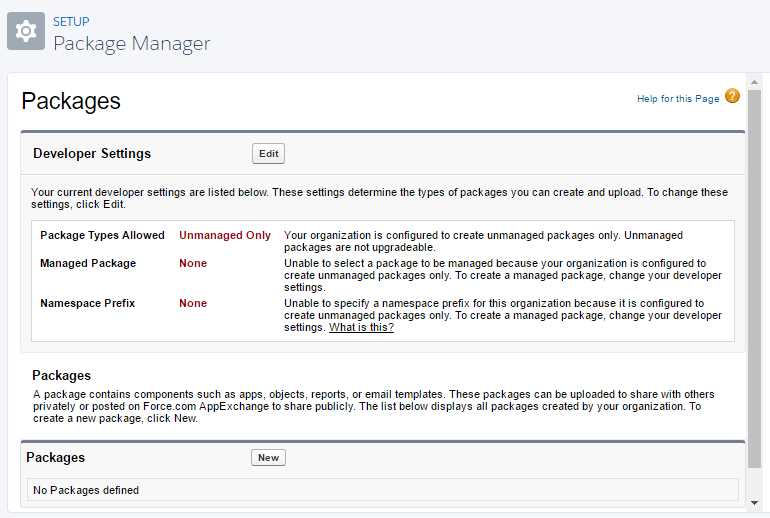This screenshot has height=518, width=770.
Task: Create a New package
Action: tap(268, 458)
